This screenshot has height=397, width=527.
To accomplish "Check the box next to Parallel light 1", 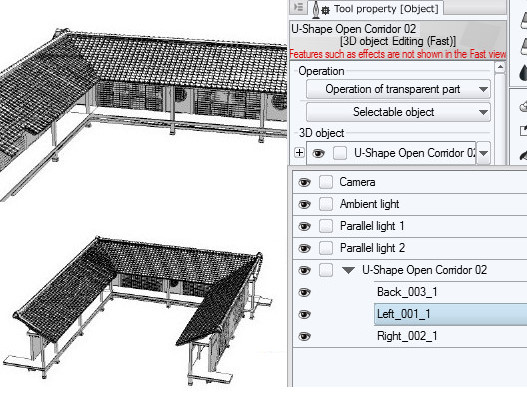I will pyautogui.click(x=326, y=226).
